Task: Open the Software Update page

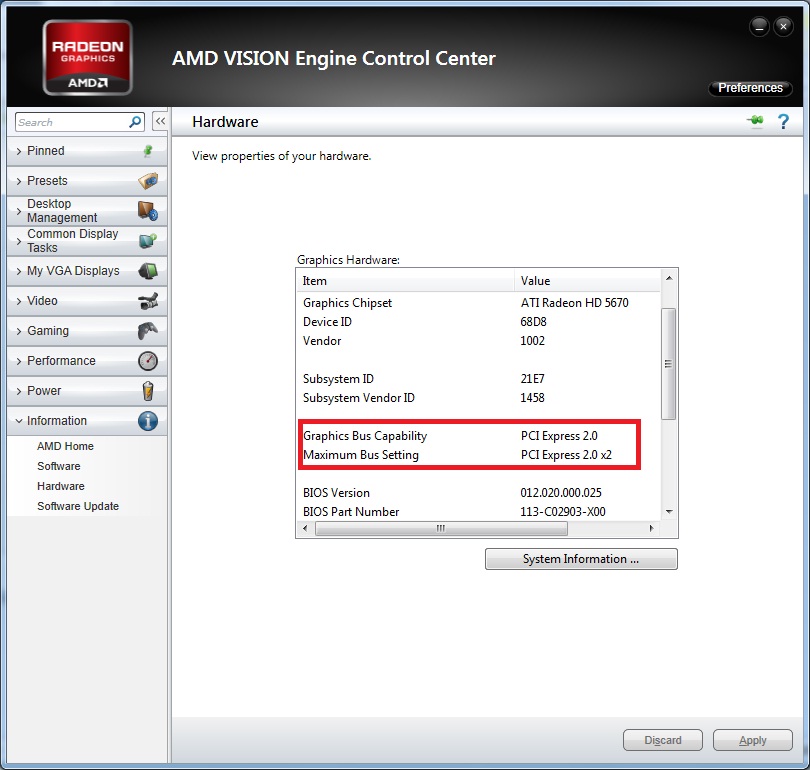Action: pyautogui.click(x=78, y=506)
